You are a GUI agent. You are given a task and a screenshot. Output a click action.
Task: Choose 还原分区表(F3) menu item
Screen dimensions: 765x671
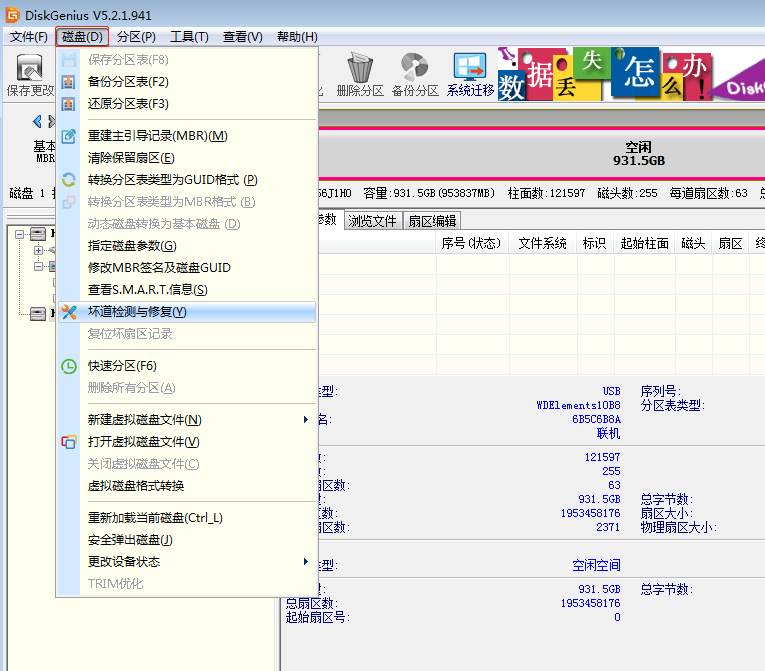[x=187, y=104]
